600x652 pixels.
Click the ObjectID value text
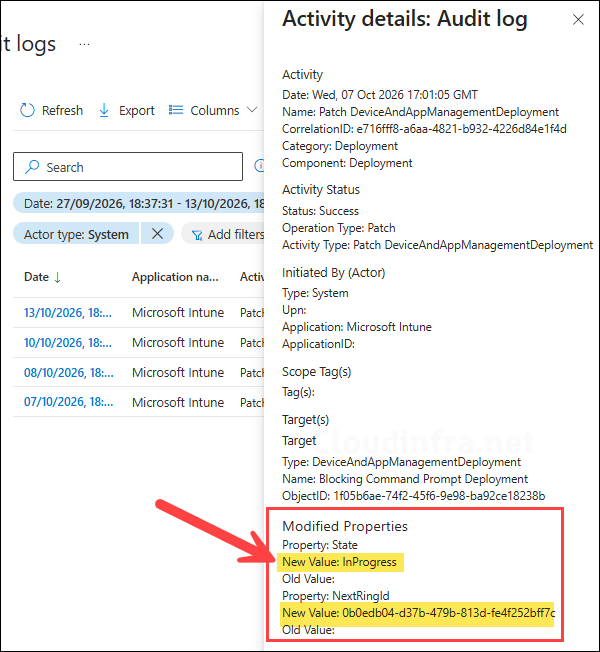click(x=439, y=496)
